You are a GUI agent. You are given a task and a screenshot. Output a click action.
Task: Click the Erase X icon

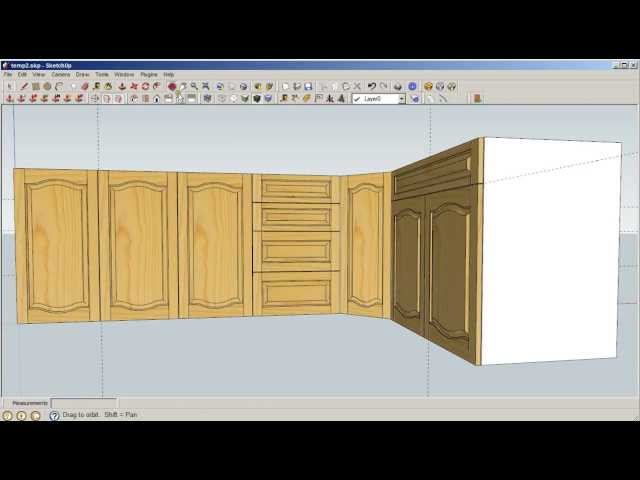(x=357, y=86)
